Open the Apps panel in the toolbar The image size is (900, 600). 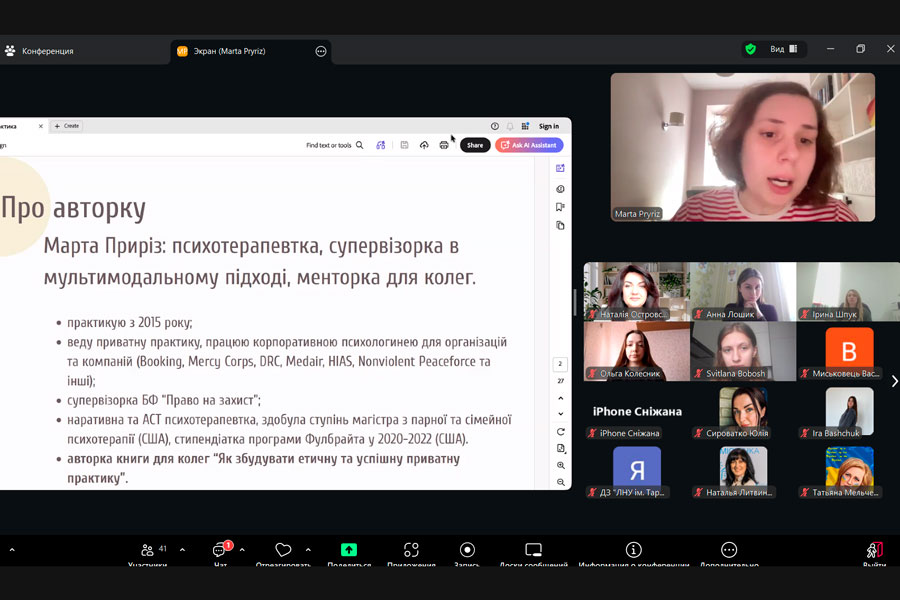(411, 550)
